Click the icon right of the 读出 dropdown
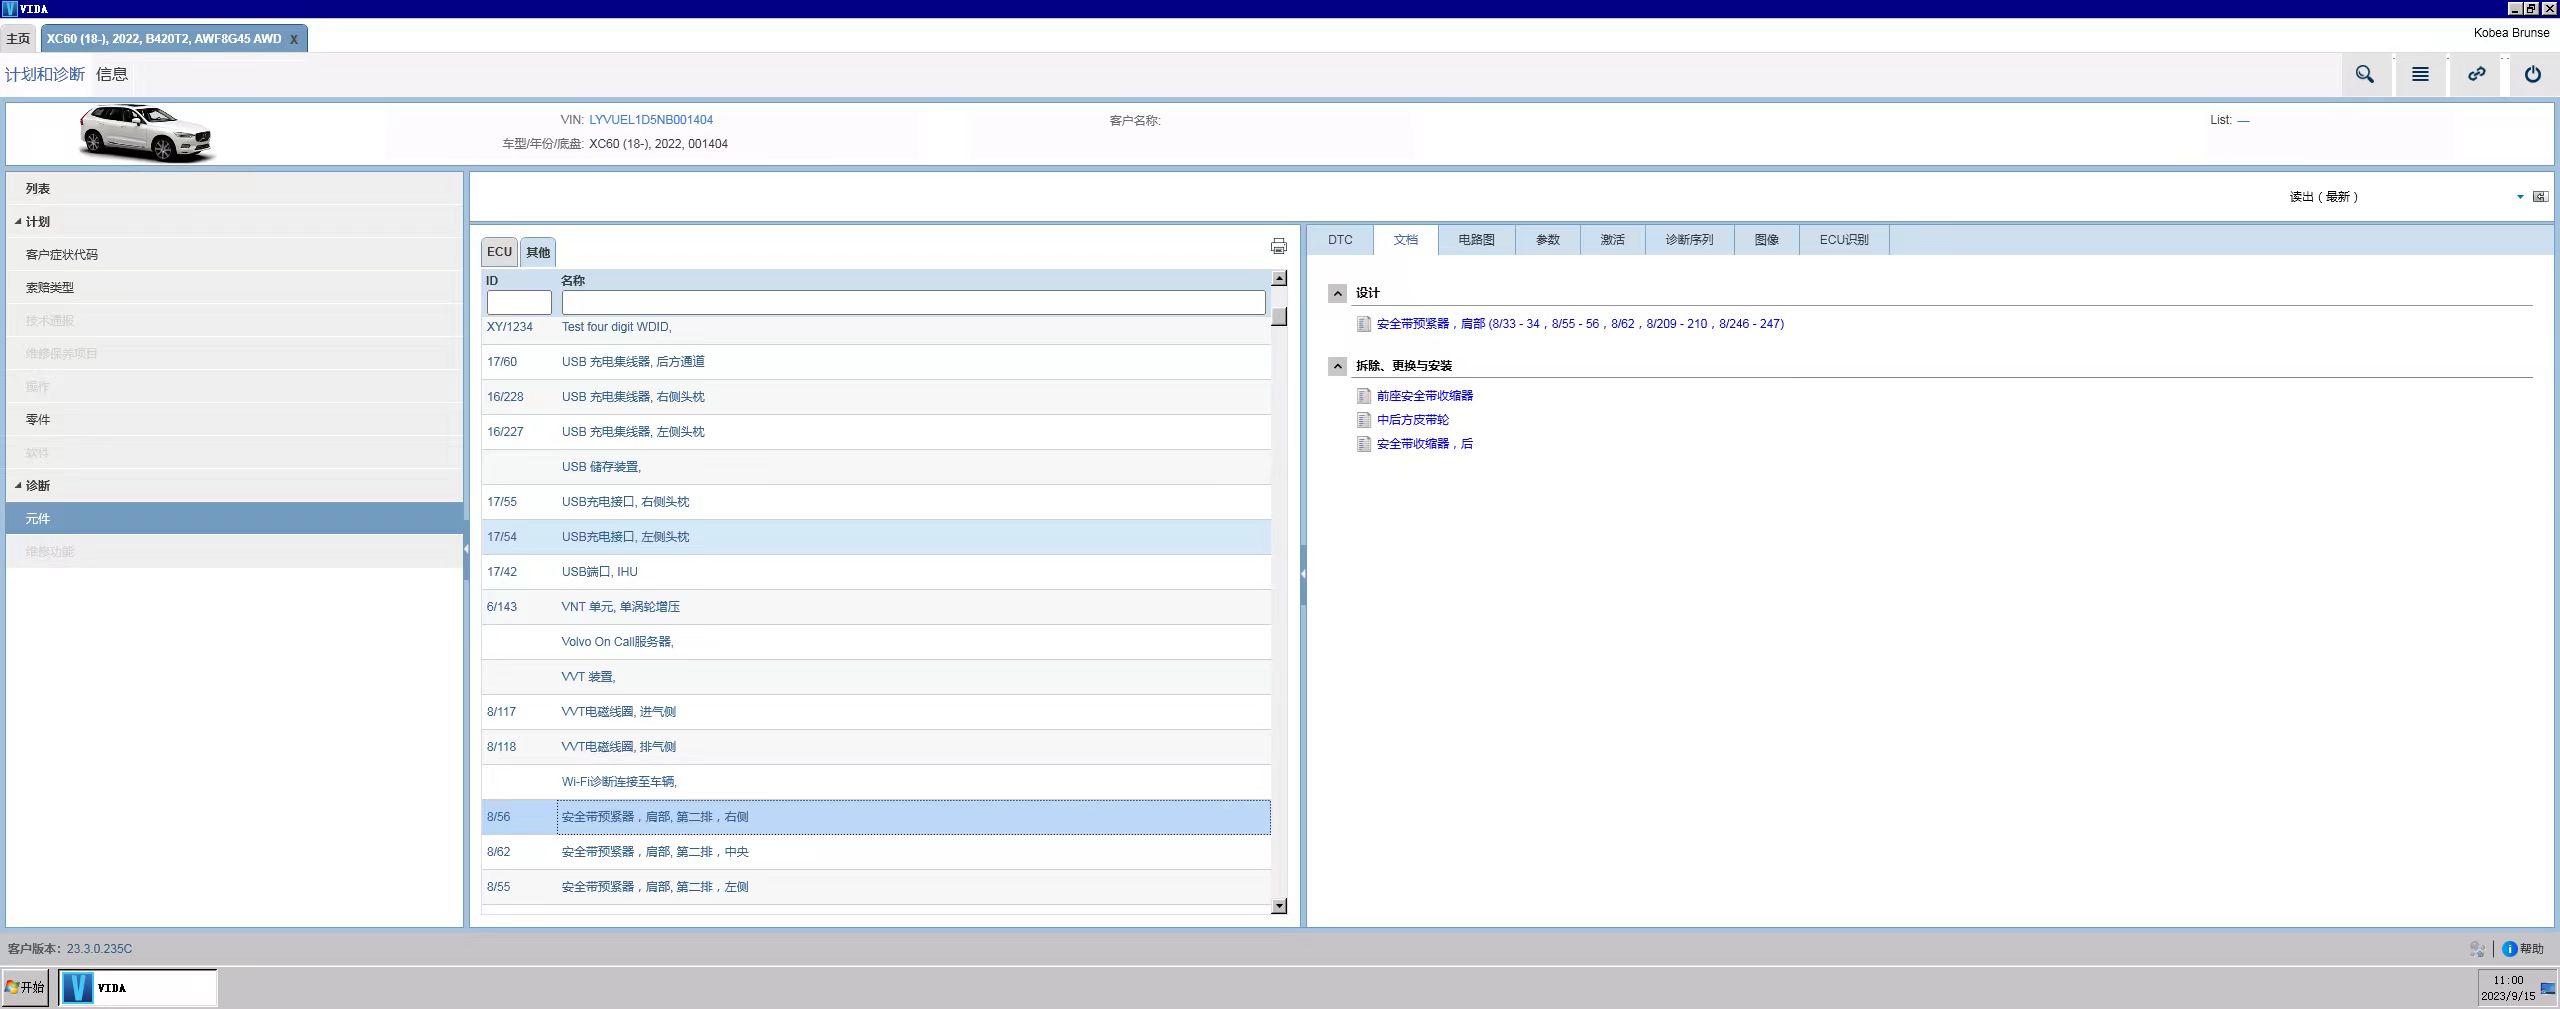 click(x=2540, y=197)
